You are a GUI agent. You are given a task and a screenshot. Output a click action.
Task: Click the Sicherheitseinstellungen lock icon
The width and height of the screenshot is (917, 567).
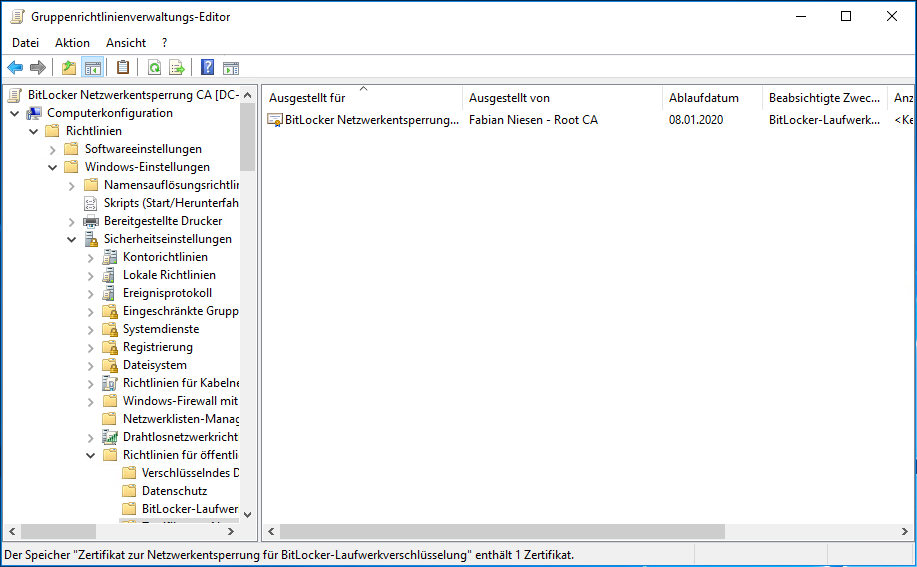(x=91, y=239)
